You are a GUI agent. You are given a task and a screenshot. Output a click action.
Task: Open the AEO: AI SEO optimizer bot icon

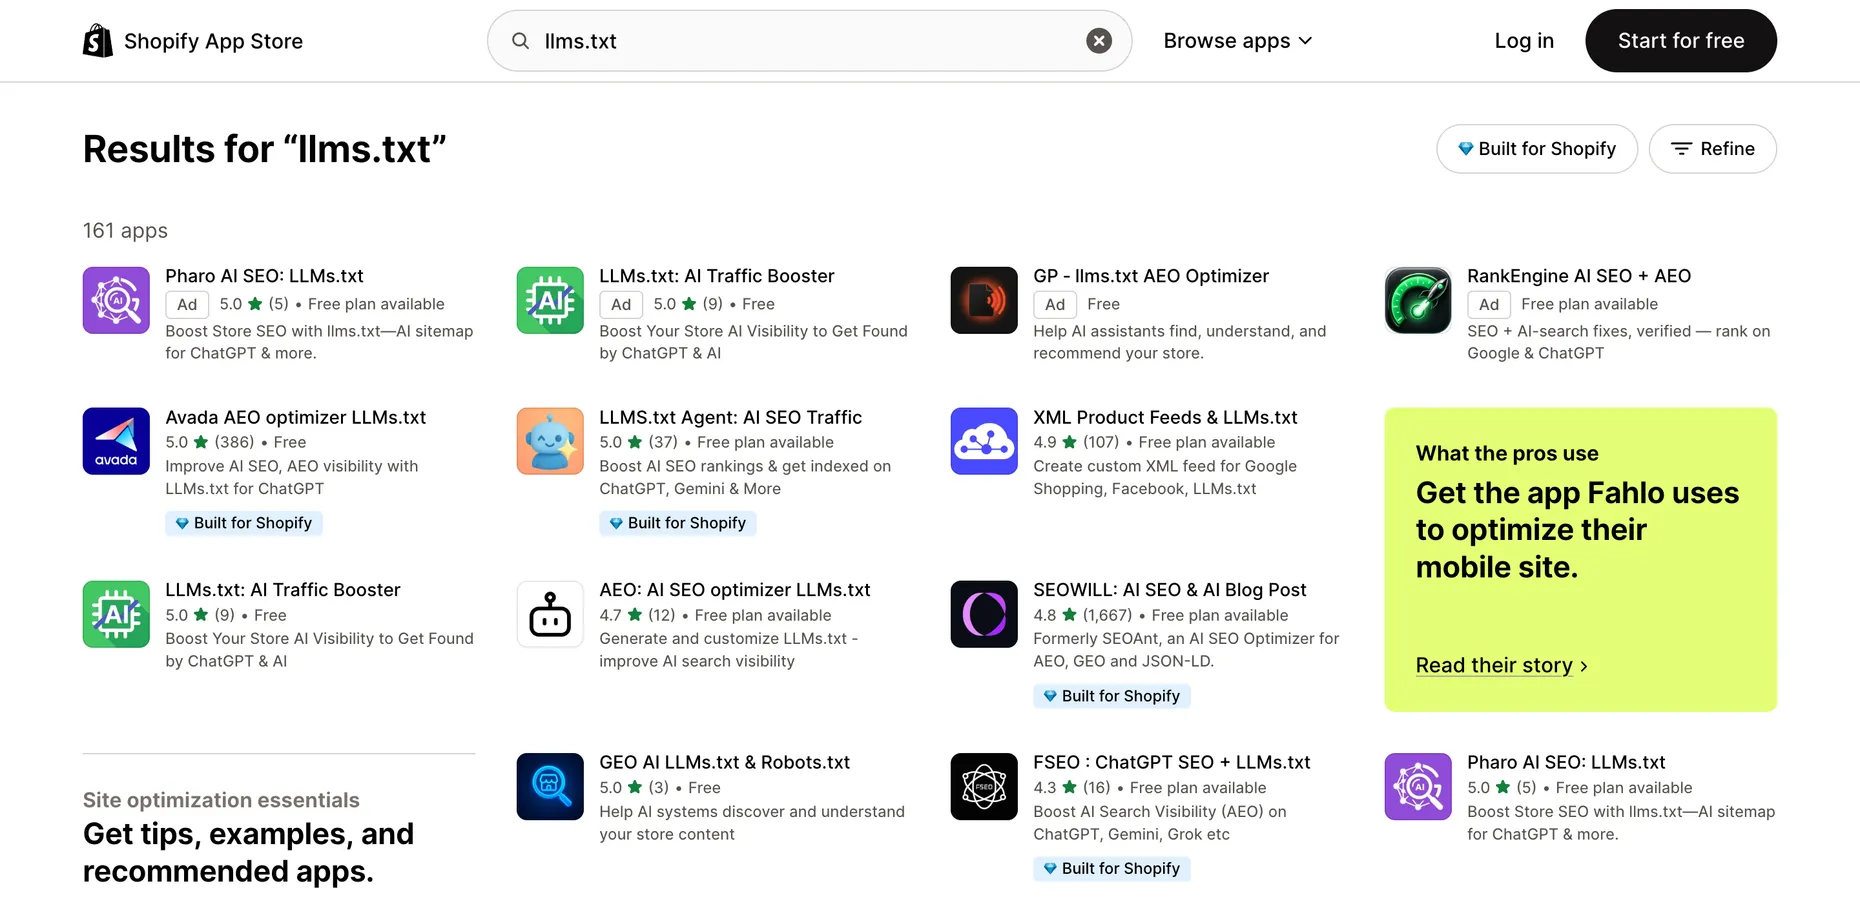(x=550, y=614)
